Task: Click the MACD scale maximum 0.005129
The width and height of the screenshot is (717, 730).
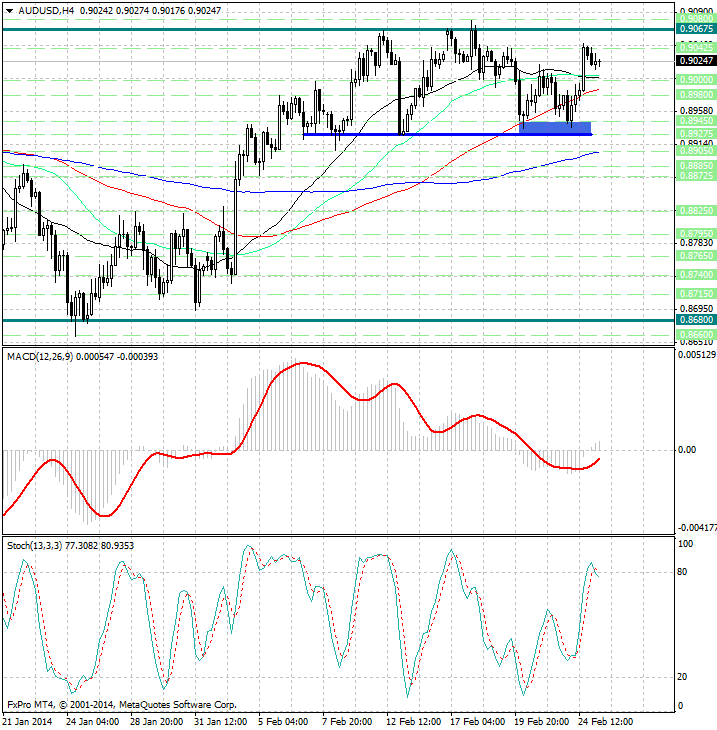Action: tap(697, 355)
